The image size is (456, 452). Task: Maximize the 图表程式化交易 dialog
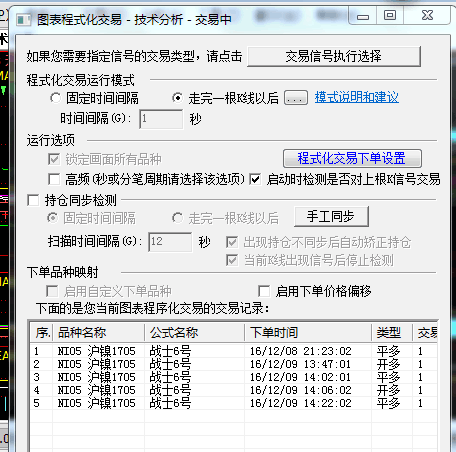pos(390,16)
